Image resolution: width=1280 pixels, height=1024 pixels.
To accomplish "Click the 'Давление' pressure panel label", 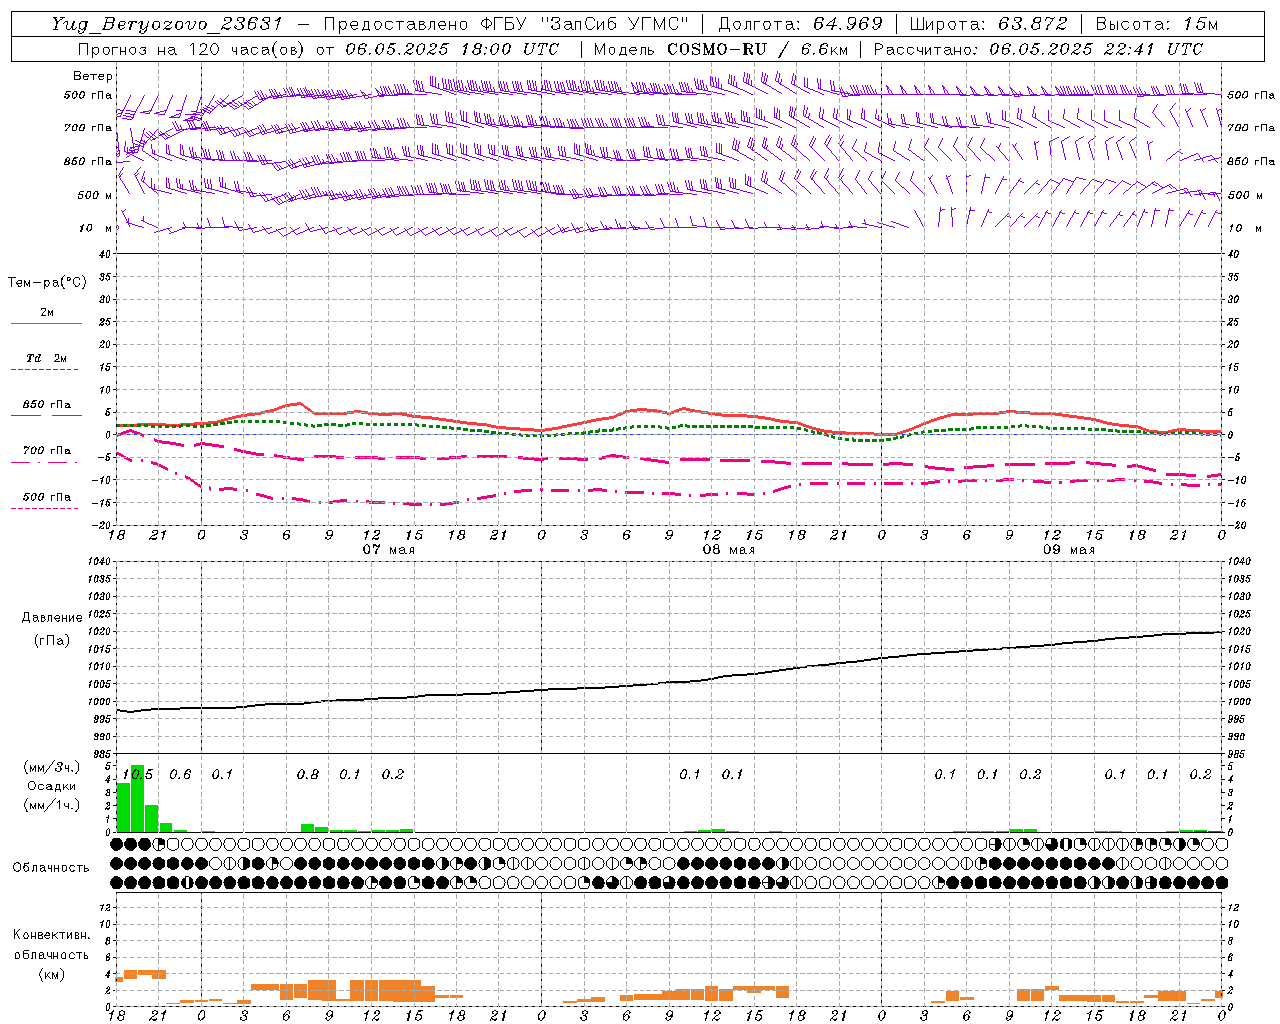I will (52, 618).
